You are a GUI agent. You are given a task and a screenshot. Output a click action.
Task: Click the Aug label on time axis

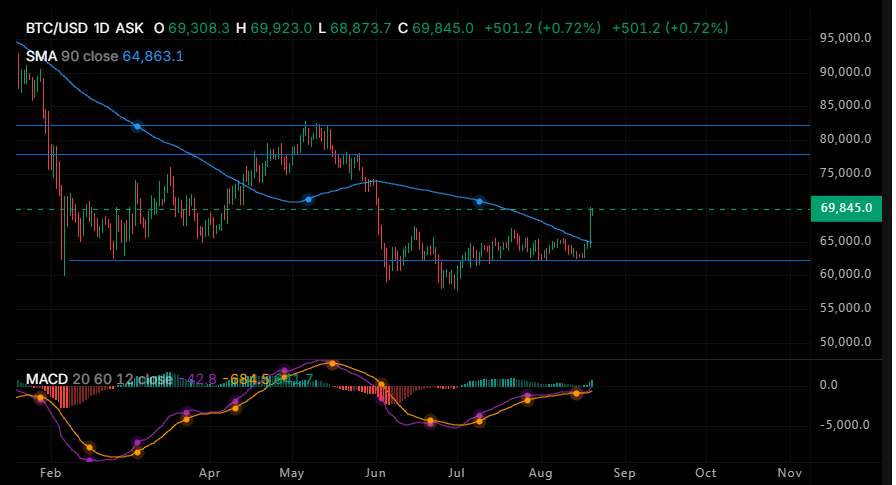541,473
